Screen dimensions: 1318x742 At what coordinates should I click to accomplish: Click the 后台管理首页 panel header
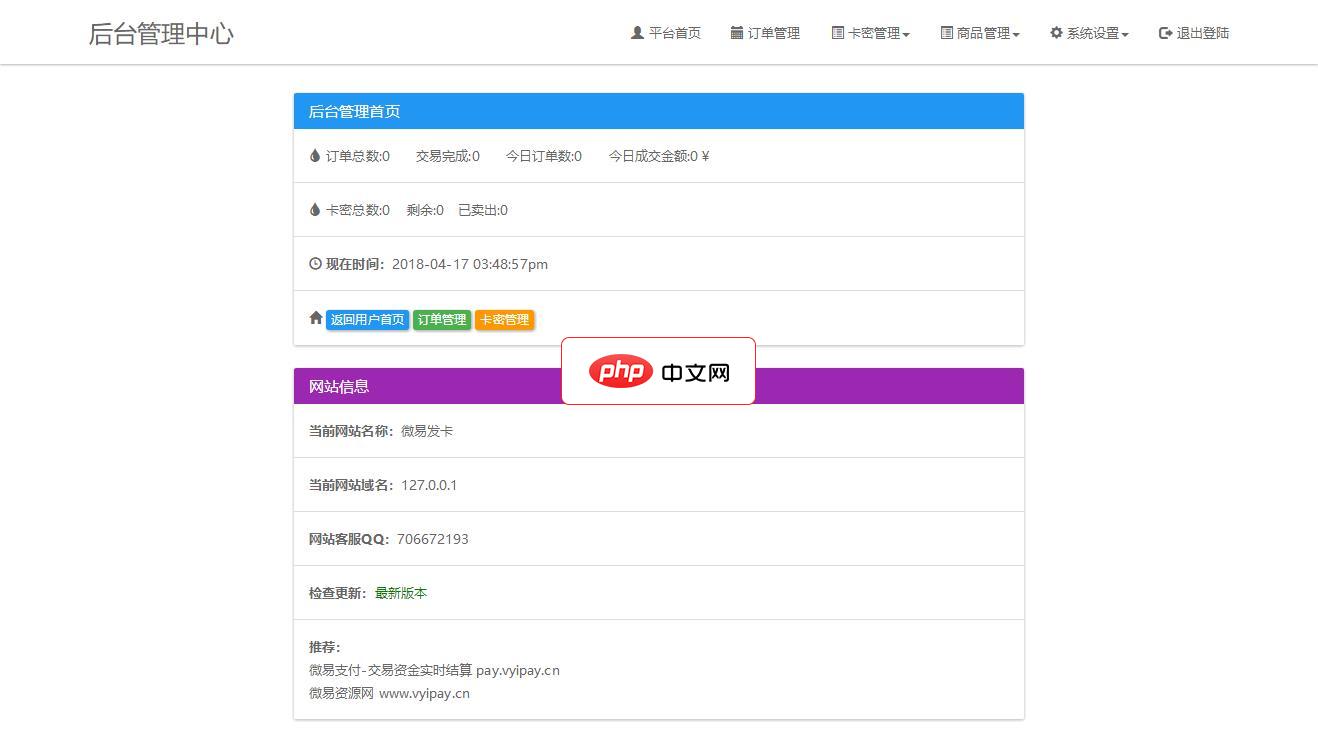click(659, 111)
